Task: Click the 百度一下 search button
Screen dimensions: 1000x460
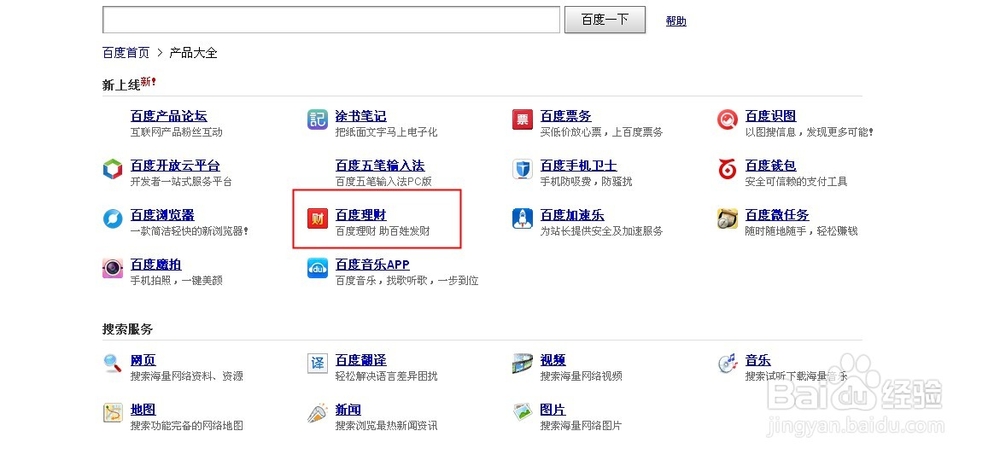Action: [x=605, y=20]
